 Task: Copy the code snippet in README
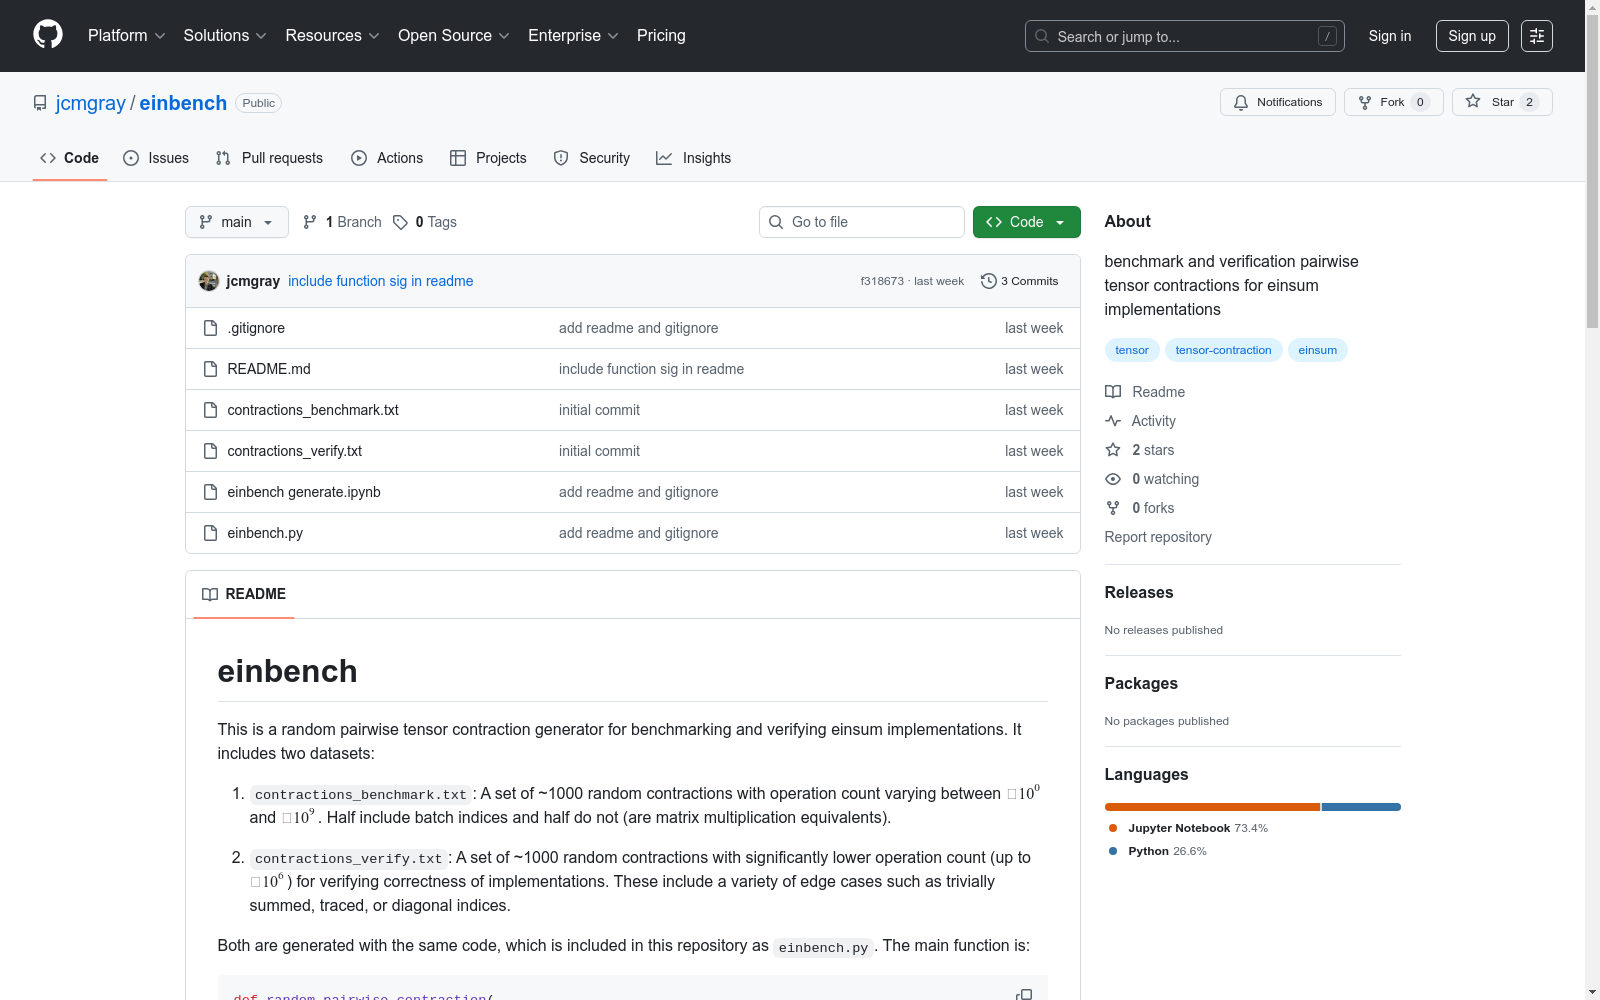[1024, 994]
